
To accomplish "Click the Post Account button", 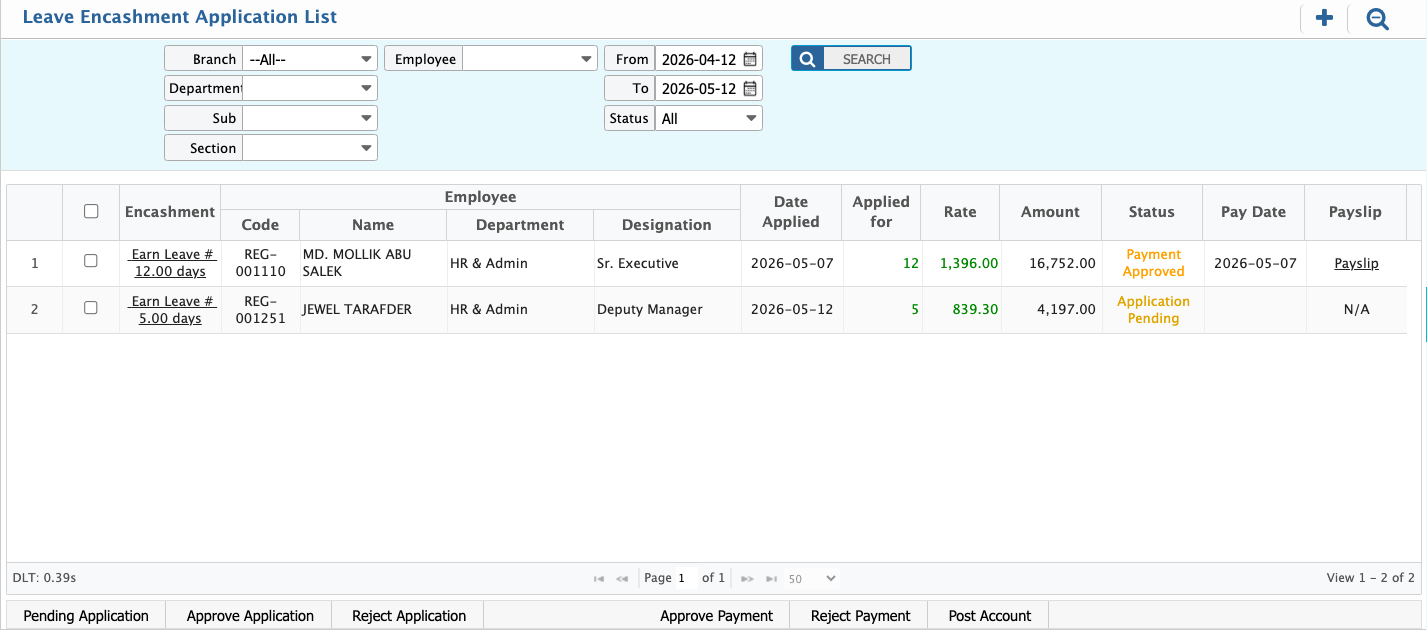I will [989, 616].
